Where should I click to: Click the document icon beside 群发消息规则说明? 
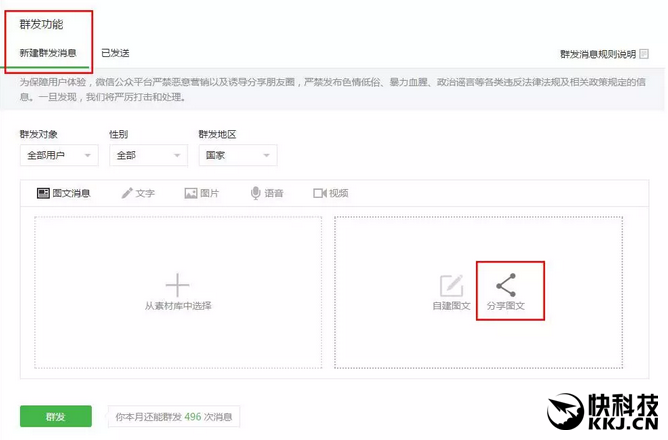pos(644,54)
